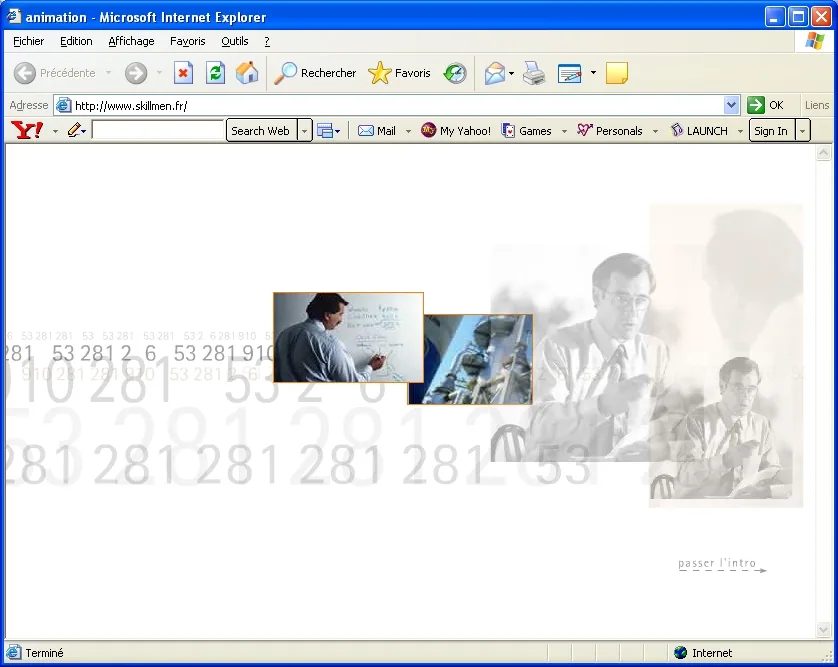The width and height of the screenshot is (838, 667).
Task: Expand the edit icon dropdown arrow
Action: click(x=593, y=73)
